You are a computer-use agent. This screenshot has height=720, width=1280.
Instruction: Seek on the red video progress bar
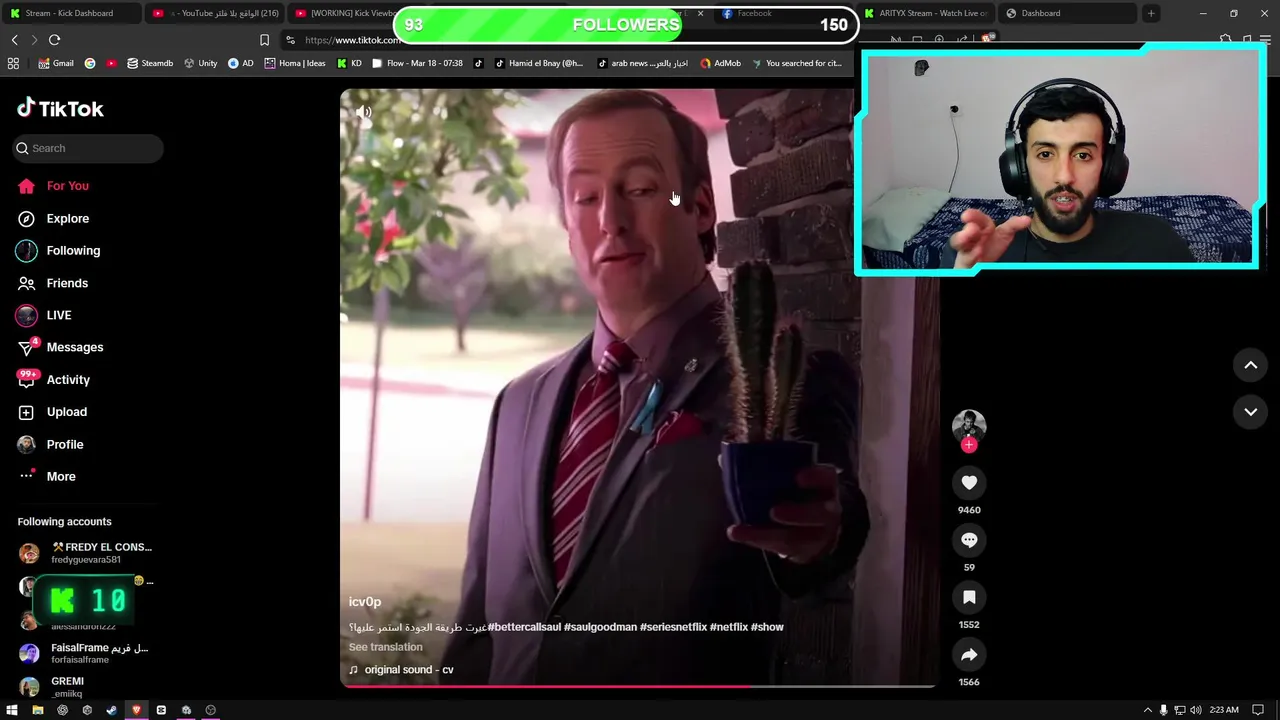point(638,686)
